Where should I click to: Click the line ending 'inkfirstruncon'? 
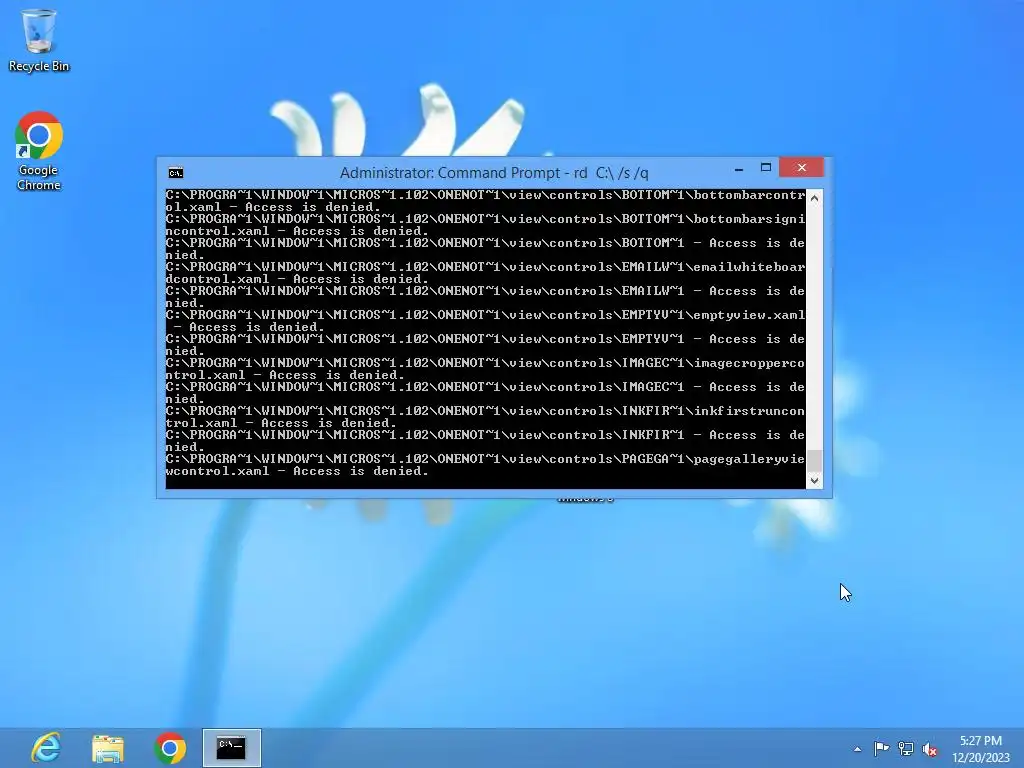[x=485, y=411]
